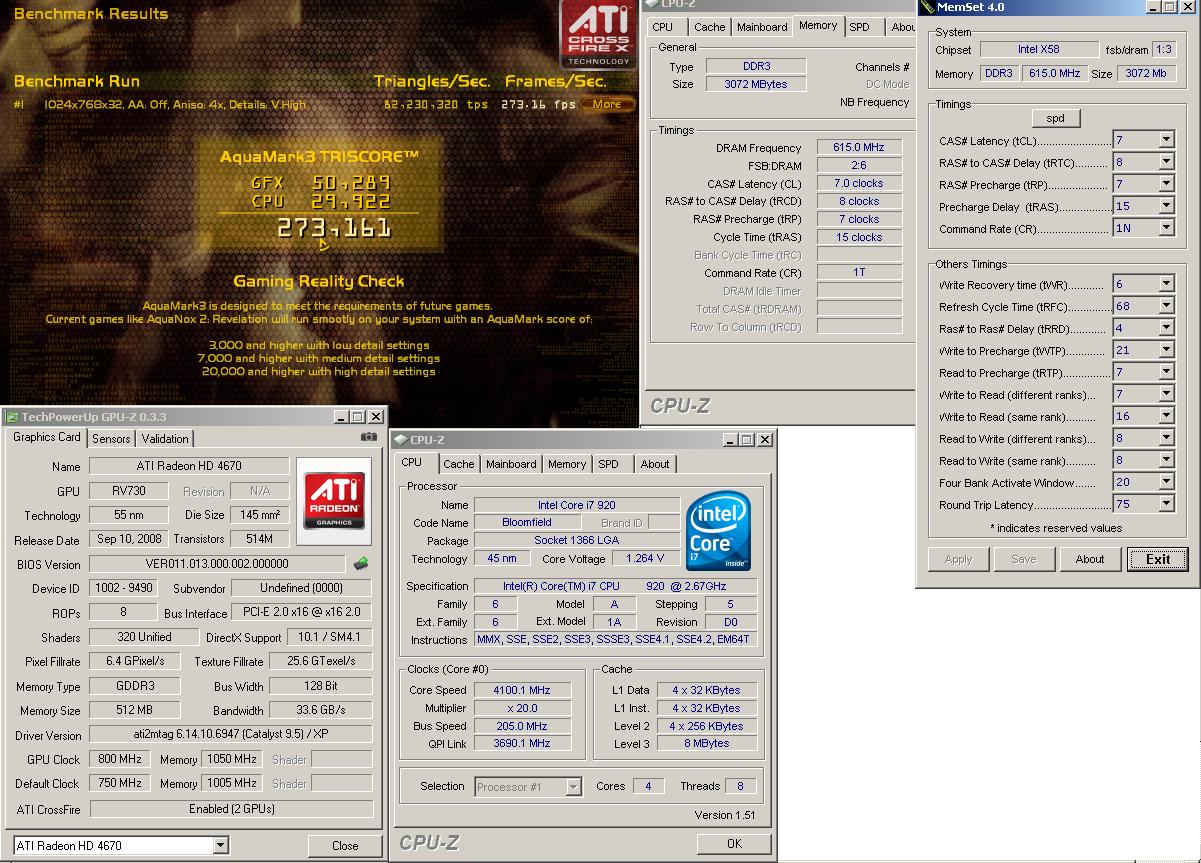The image size is (1201, 863).
Task: Click the BIOS save chip icon in GPU-Z
Action: pyautogui.click(x=361, y=564)
